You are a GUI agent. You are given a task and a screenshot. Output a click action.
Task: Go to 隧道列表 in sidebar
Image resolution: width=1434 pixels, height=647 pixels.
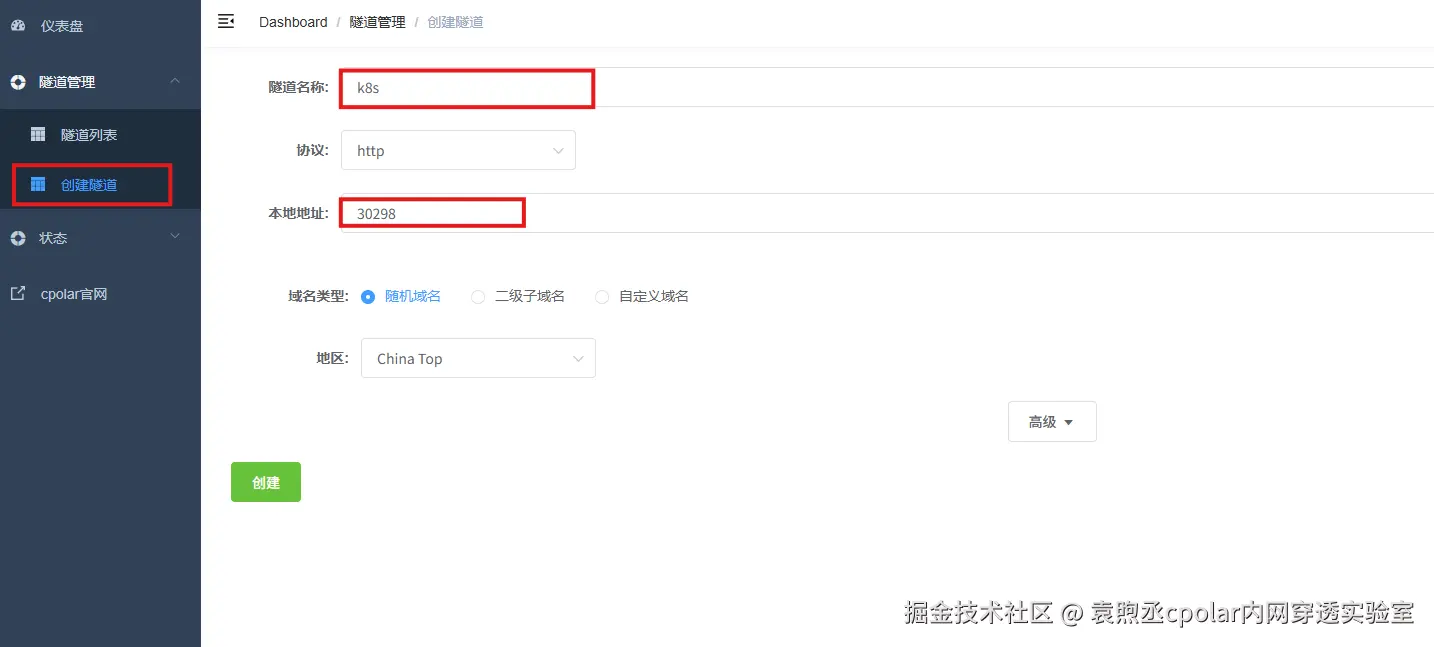point(100,134)
